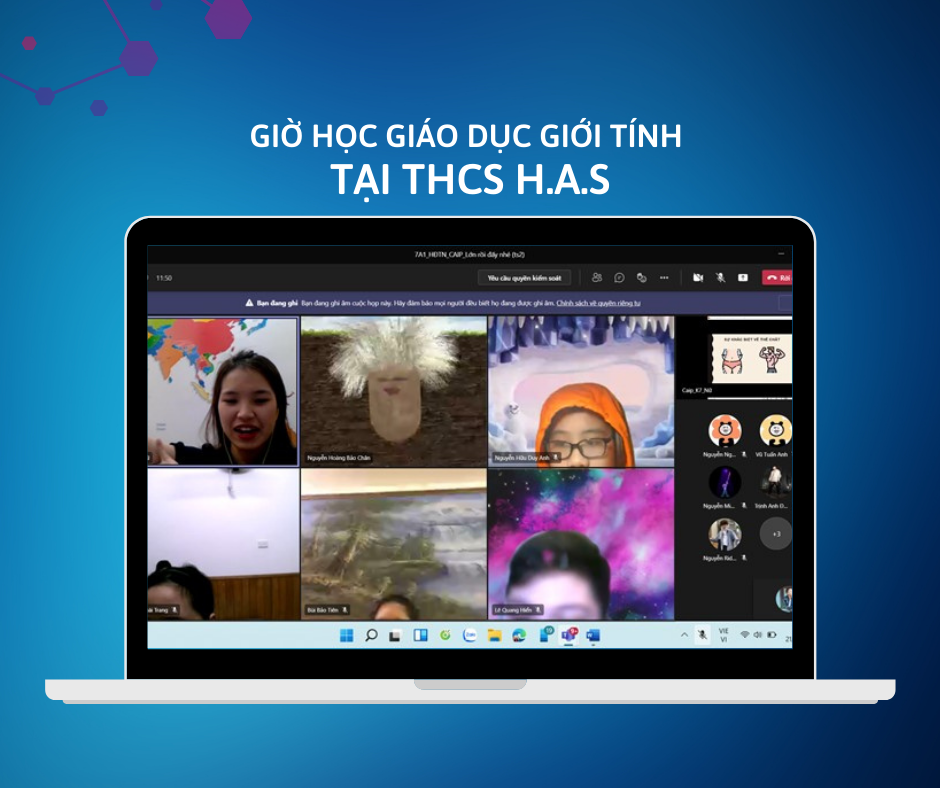Open the participants list icon
Screen dimensions: 940x788
coord(597,278)
